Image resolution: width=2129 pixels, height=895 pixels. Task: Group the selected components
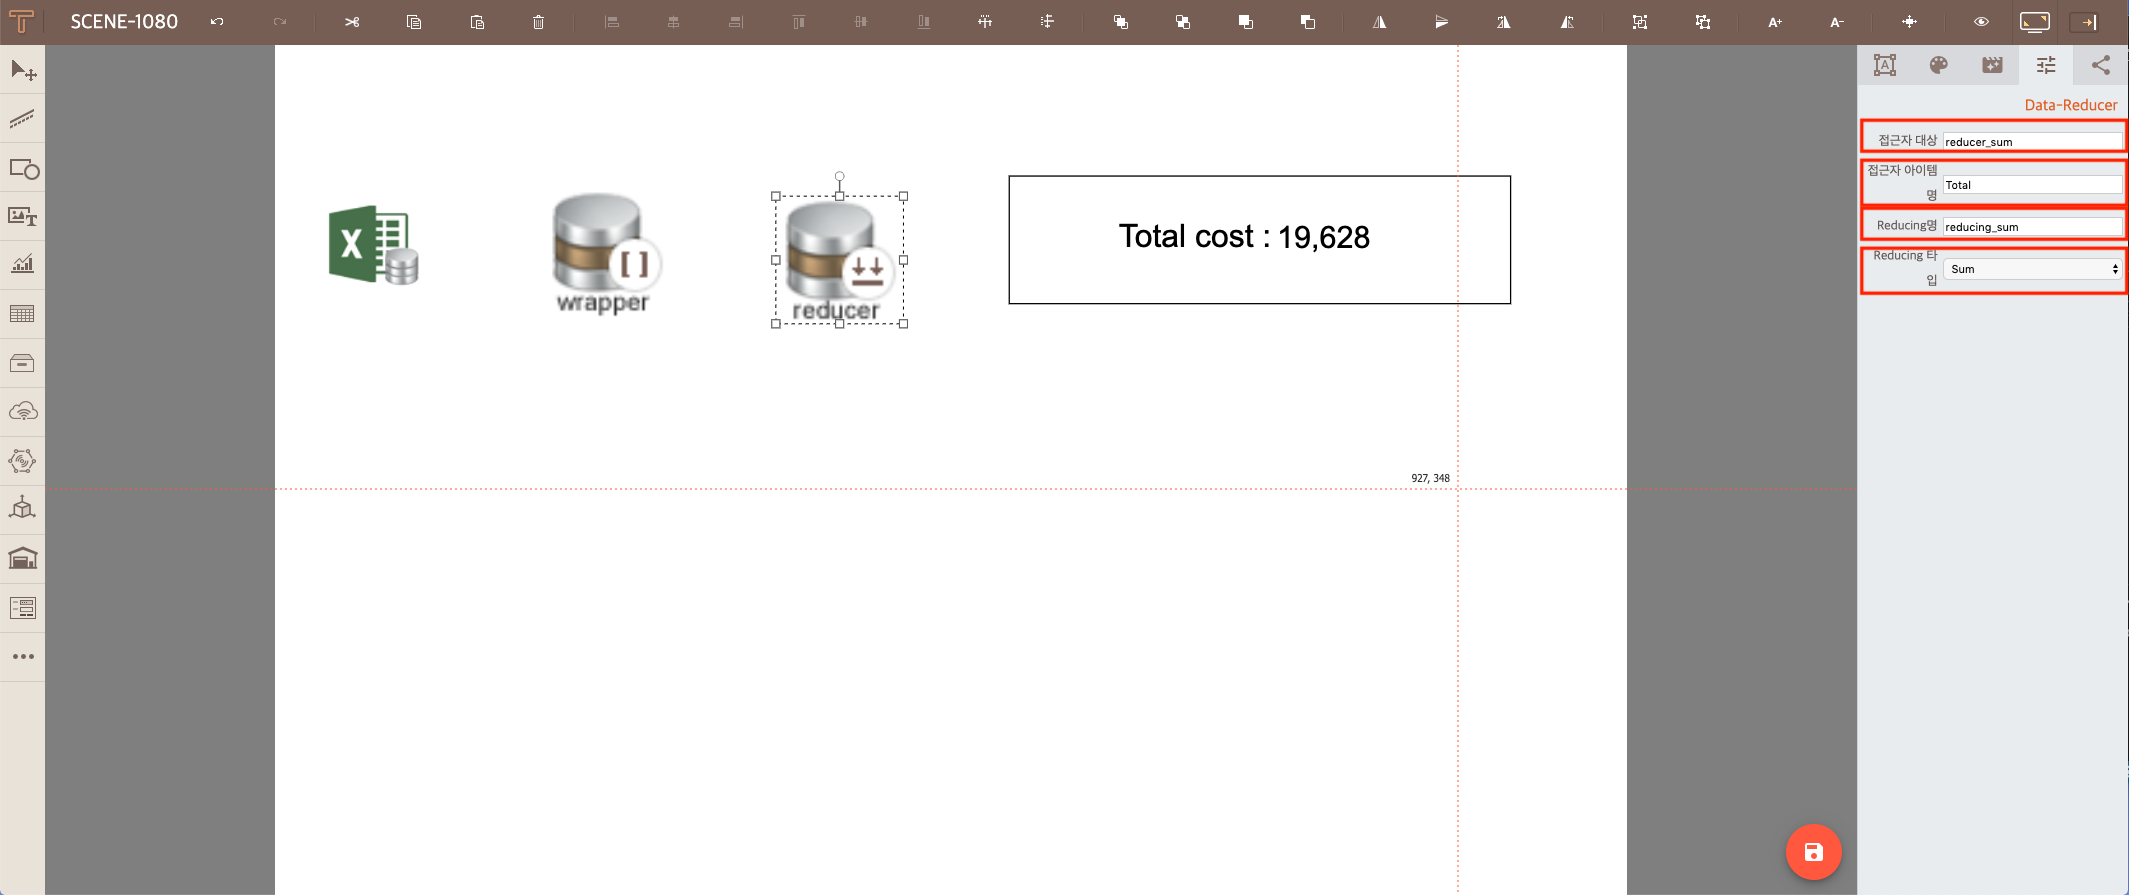(1640, 22)
